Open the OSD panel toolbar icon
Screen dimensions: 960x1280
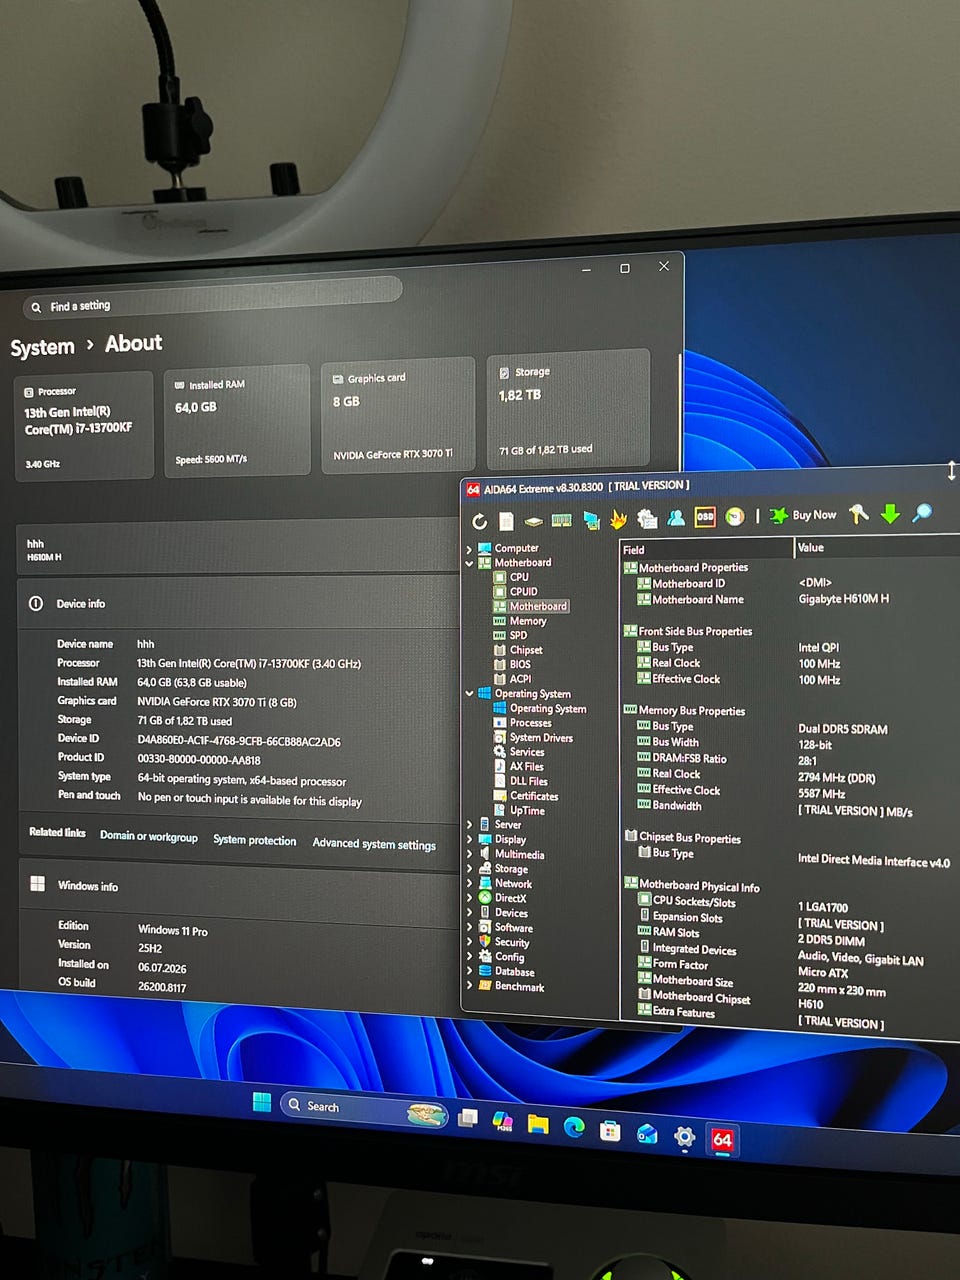(x=705, y=517)
